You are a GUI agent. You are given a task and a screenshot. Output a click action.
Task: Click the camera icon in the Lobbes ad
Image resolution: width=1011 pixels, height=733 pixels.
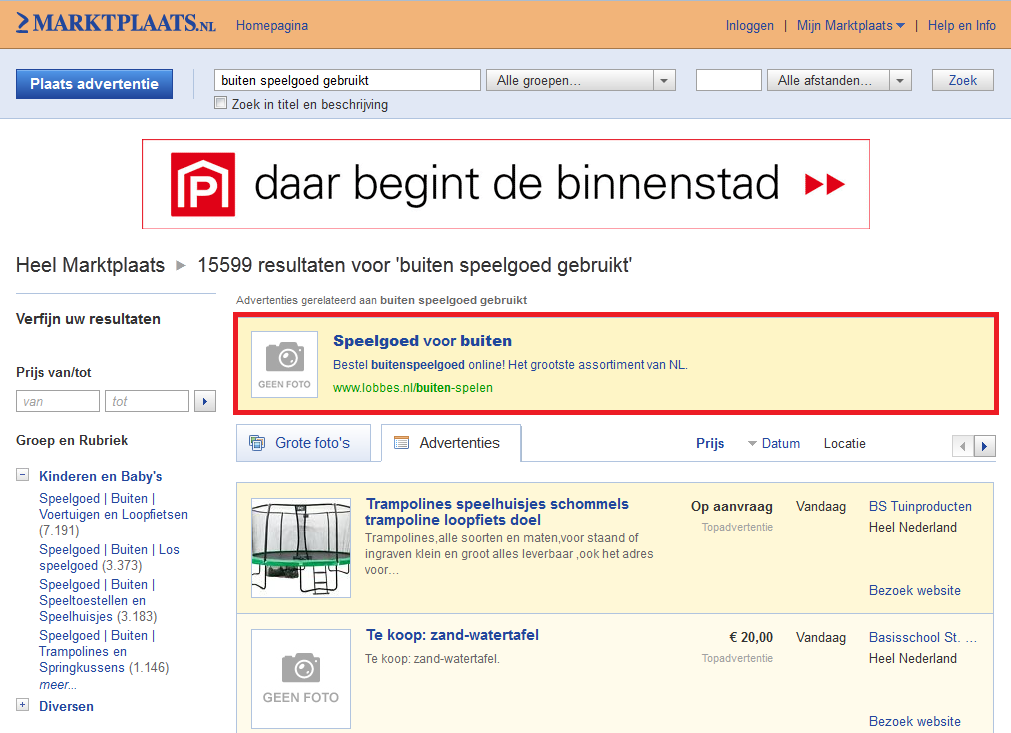tap(285, 357)
